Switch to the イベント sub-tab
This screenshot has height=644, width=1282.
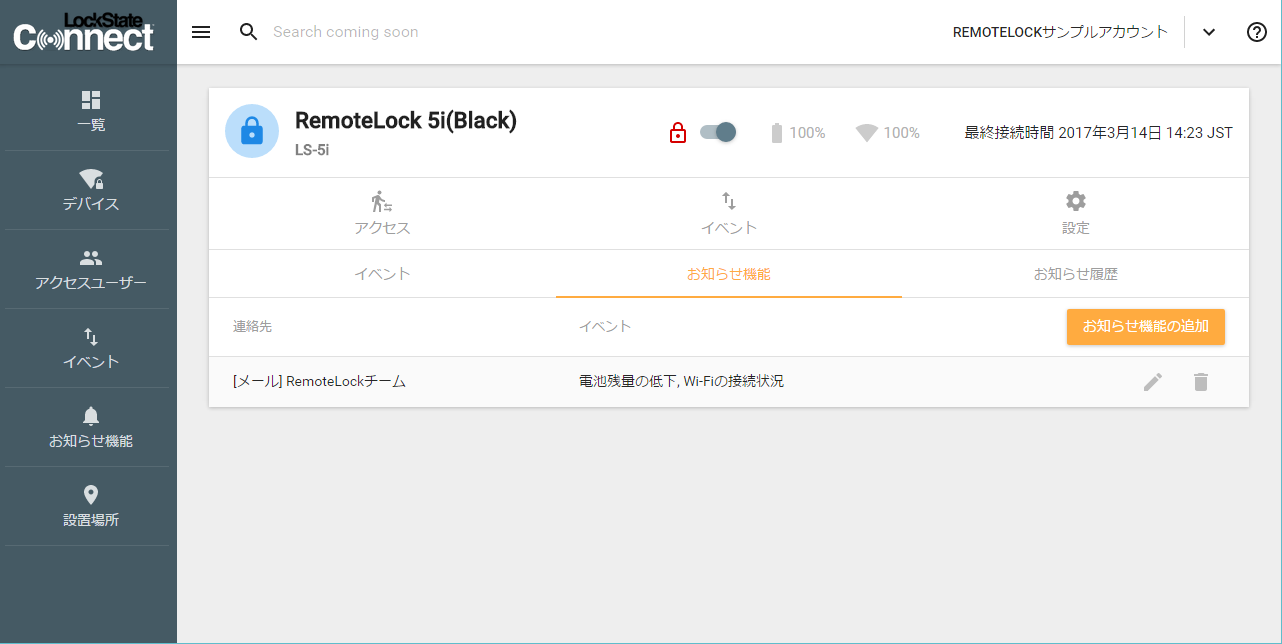(382, 274)
